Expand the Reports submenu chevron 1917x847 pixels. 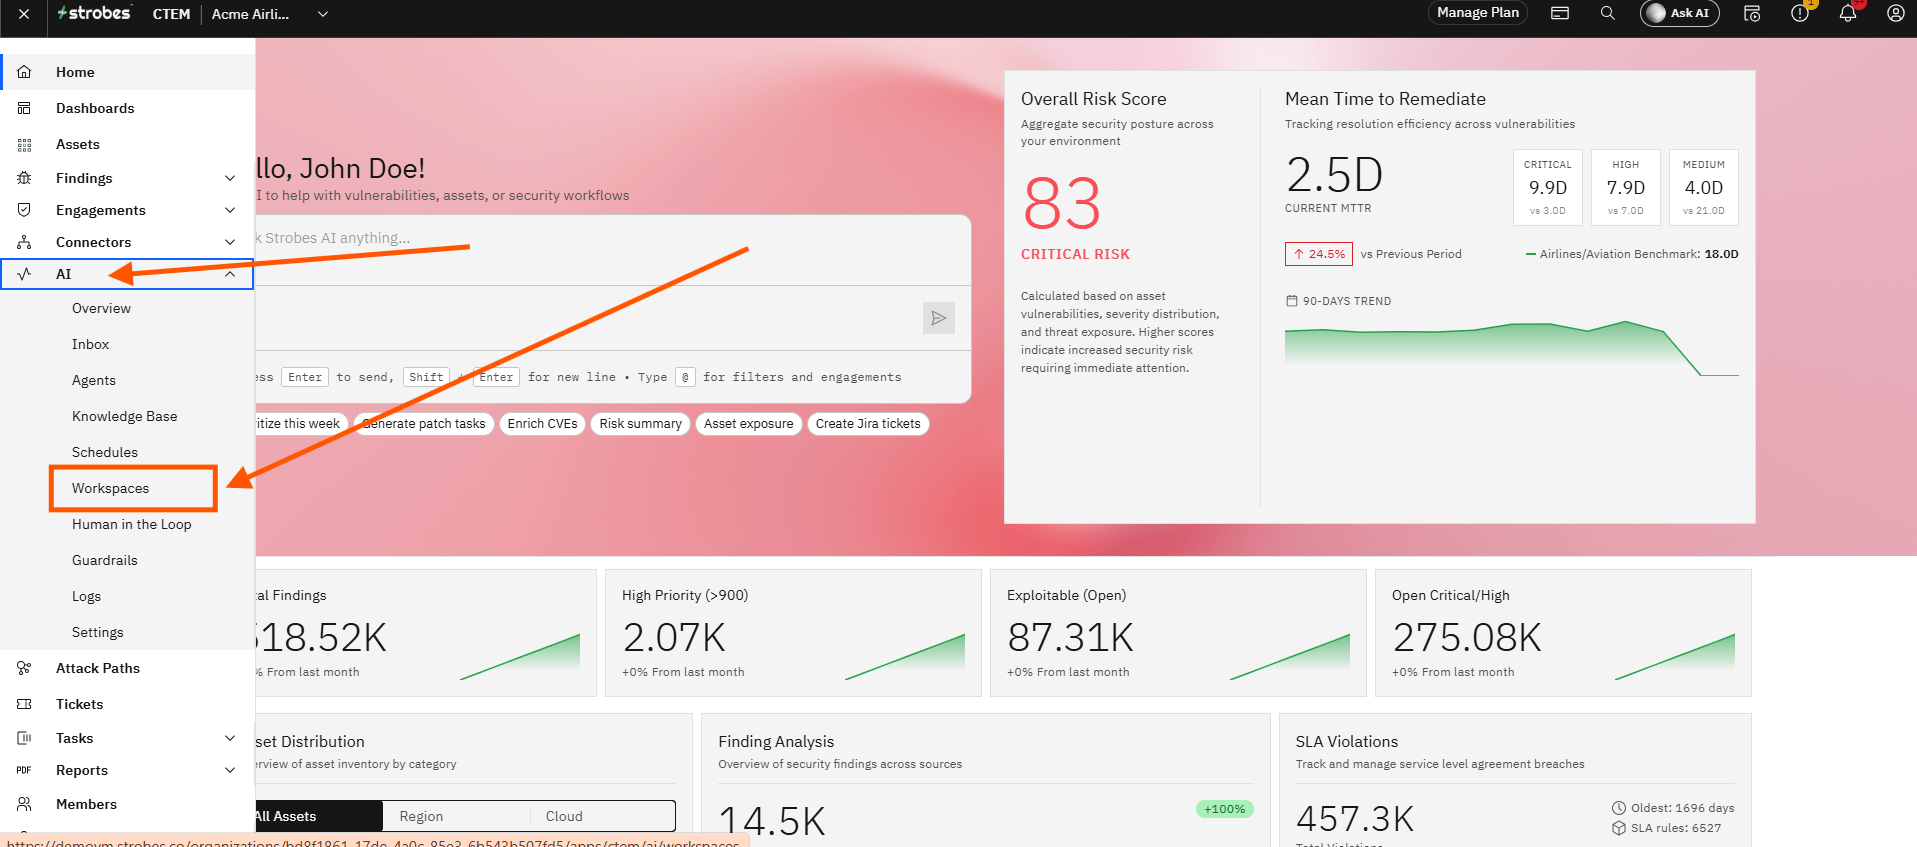230,770
